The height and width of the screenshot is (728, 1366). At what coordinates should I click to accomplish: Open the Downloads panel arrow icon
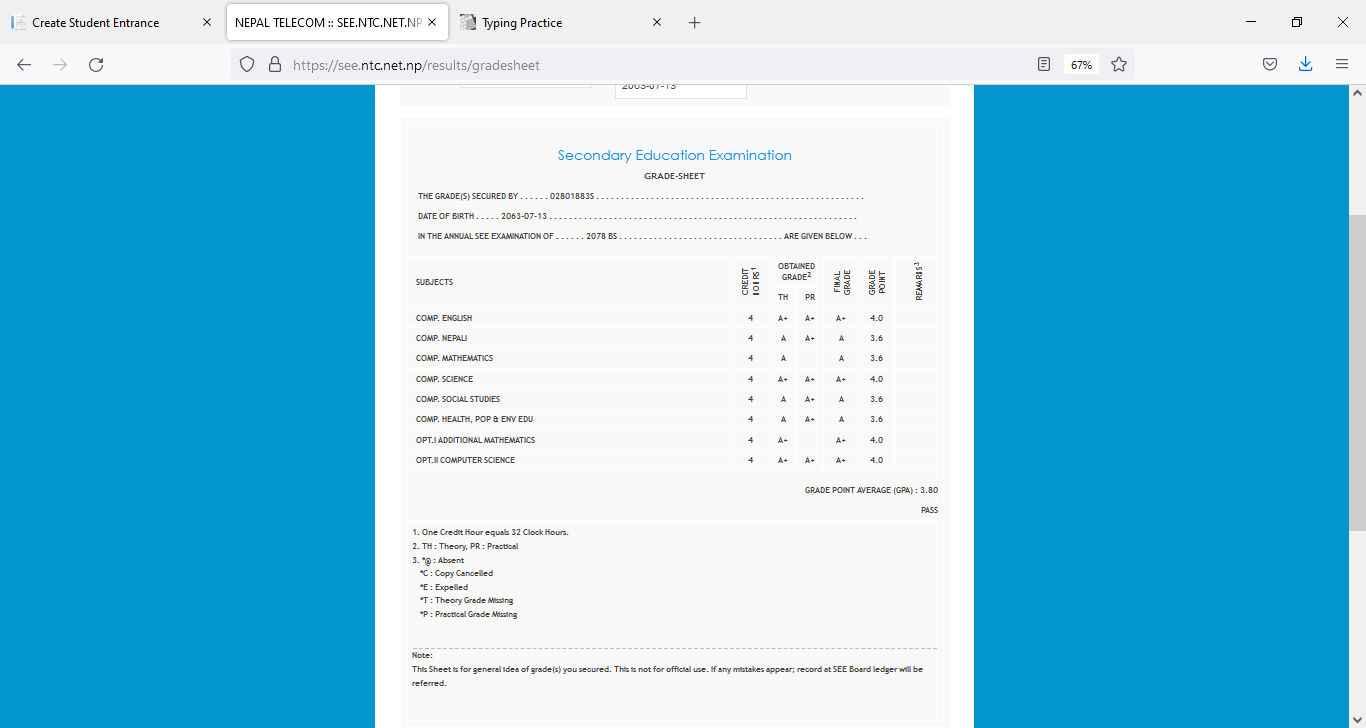1305,64
